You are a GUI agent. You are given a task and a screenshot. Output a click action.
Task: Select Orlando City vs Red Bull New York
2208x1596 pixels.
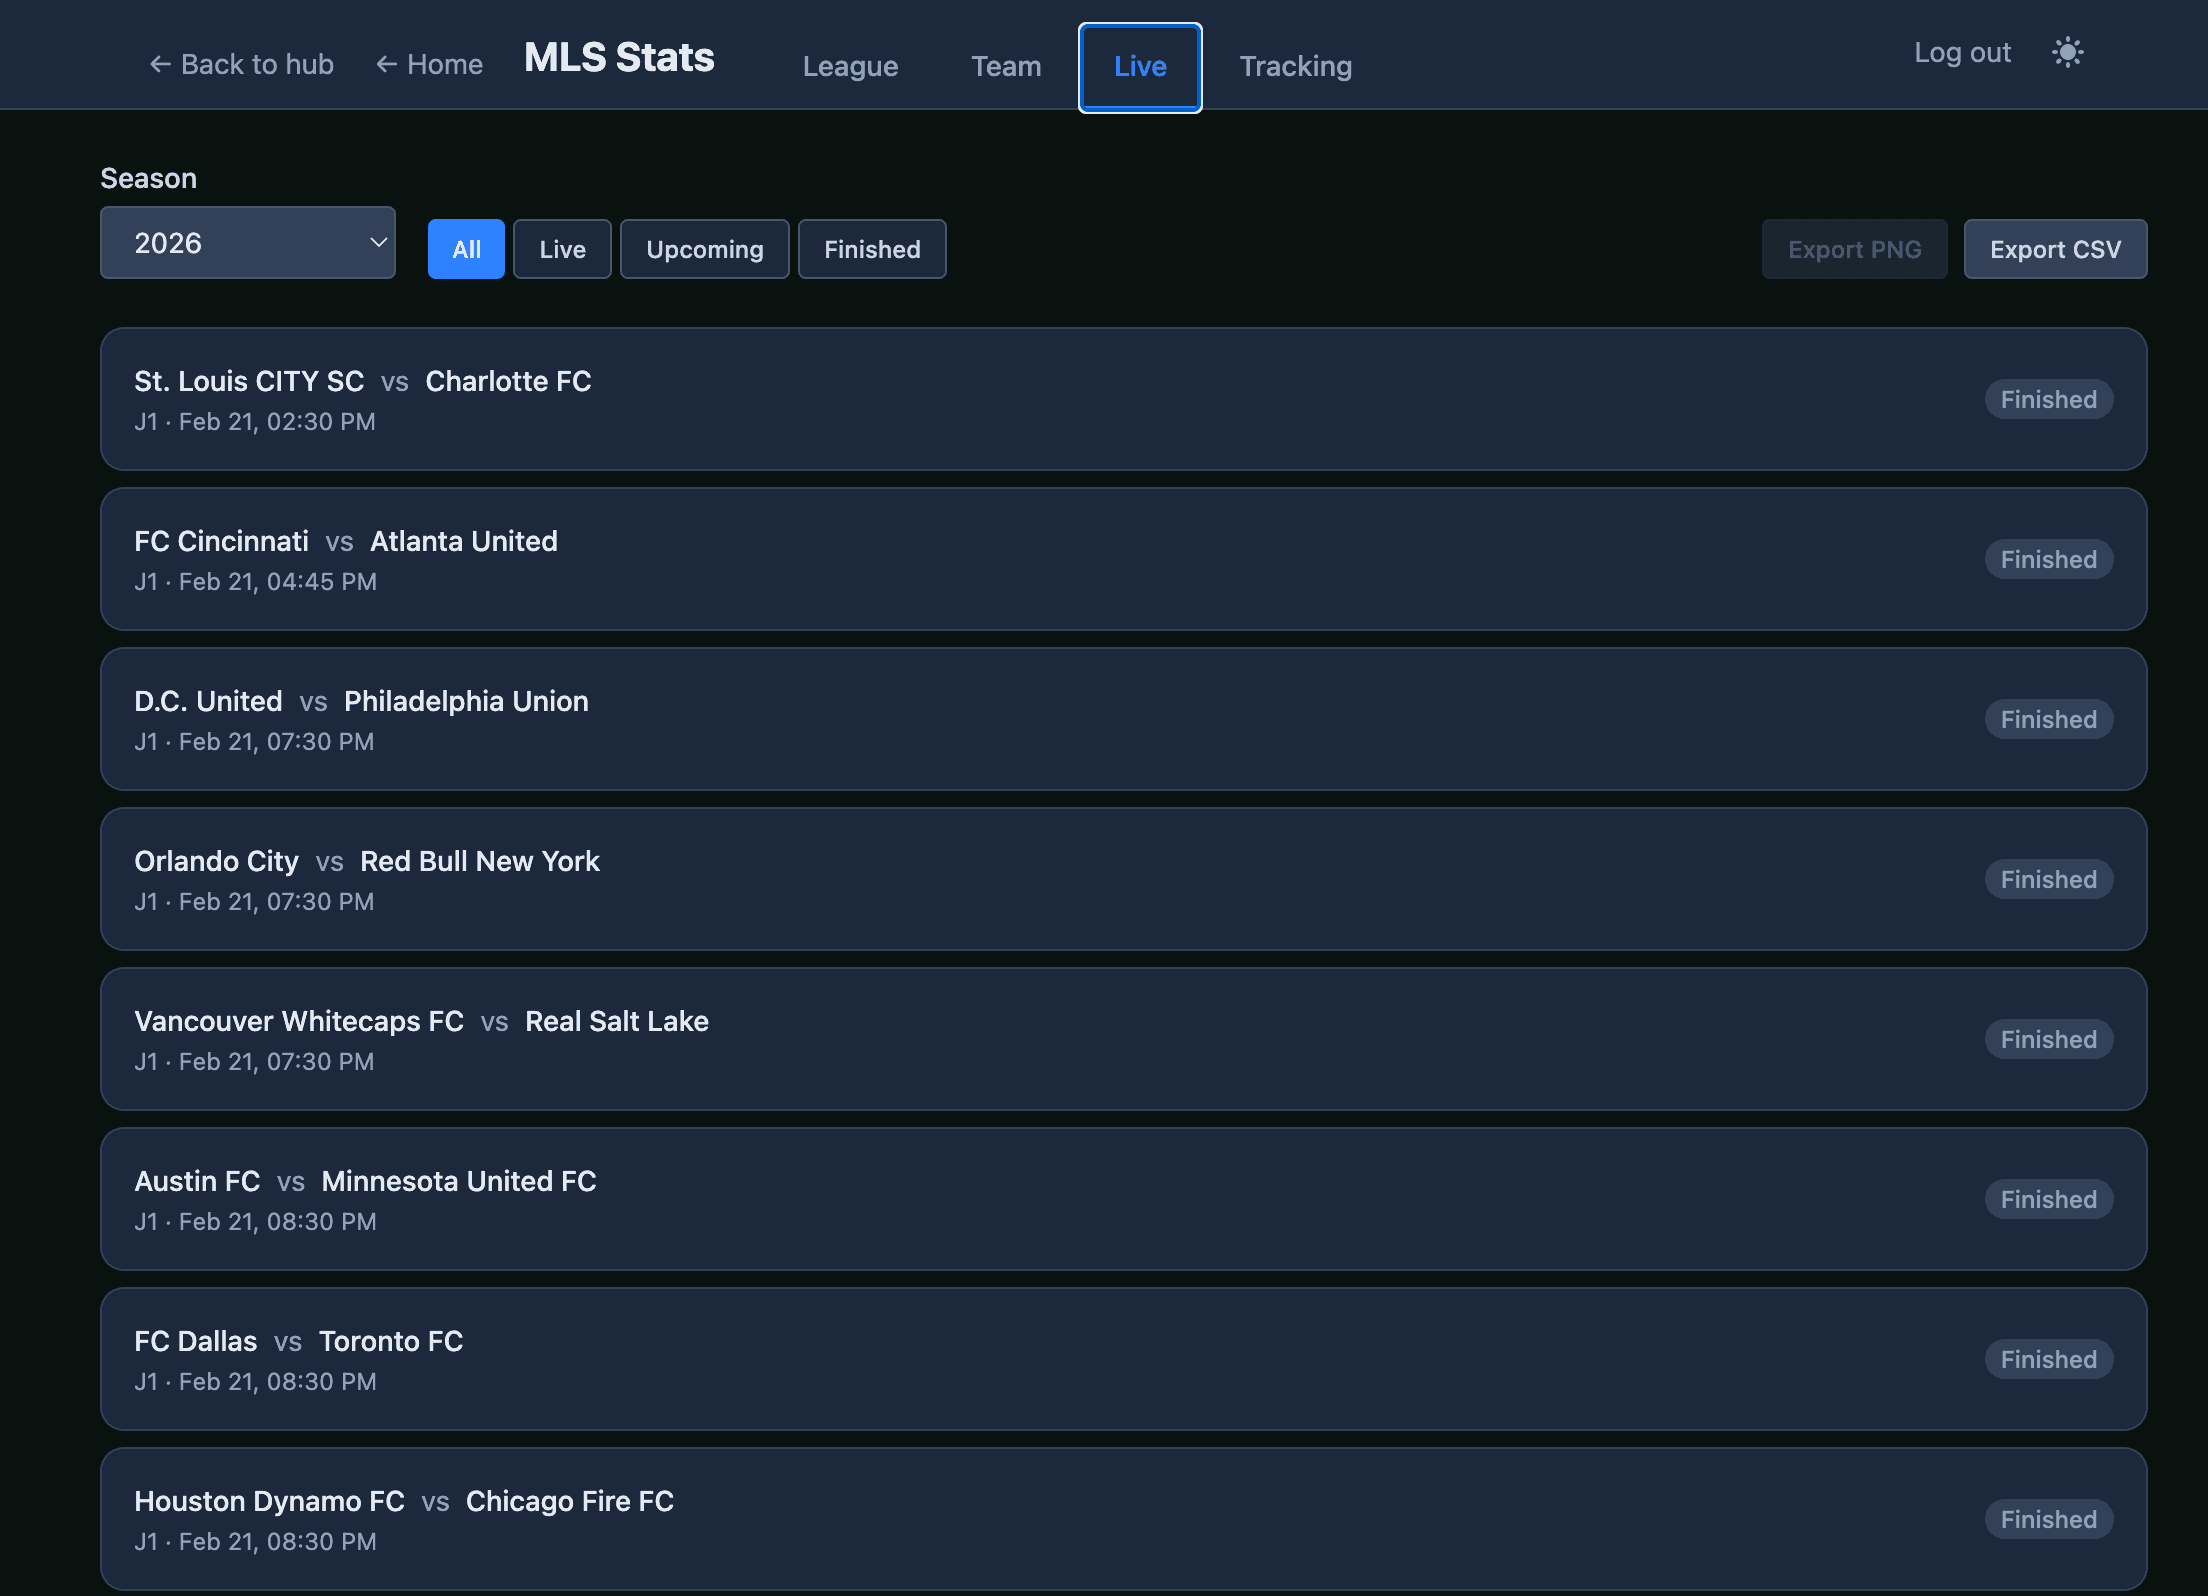click(1123, 879)
